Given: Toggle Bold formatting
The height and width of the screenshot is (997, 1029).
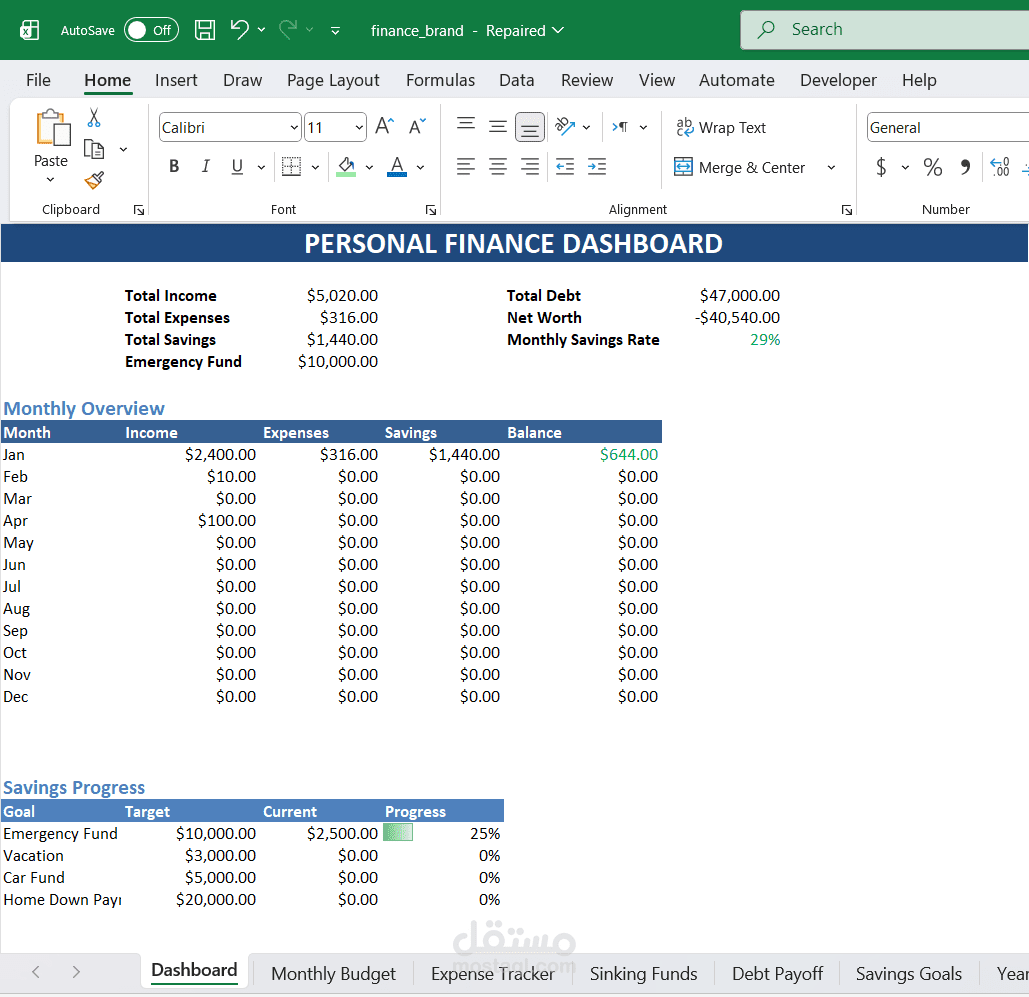Looking at the screenshot, I should [x=174, y=167].
